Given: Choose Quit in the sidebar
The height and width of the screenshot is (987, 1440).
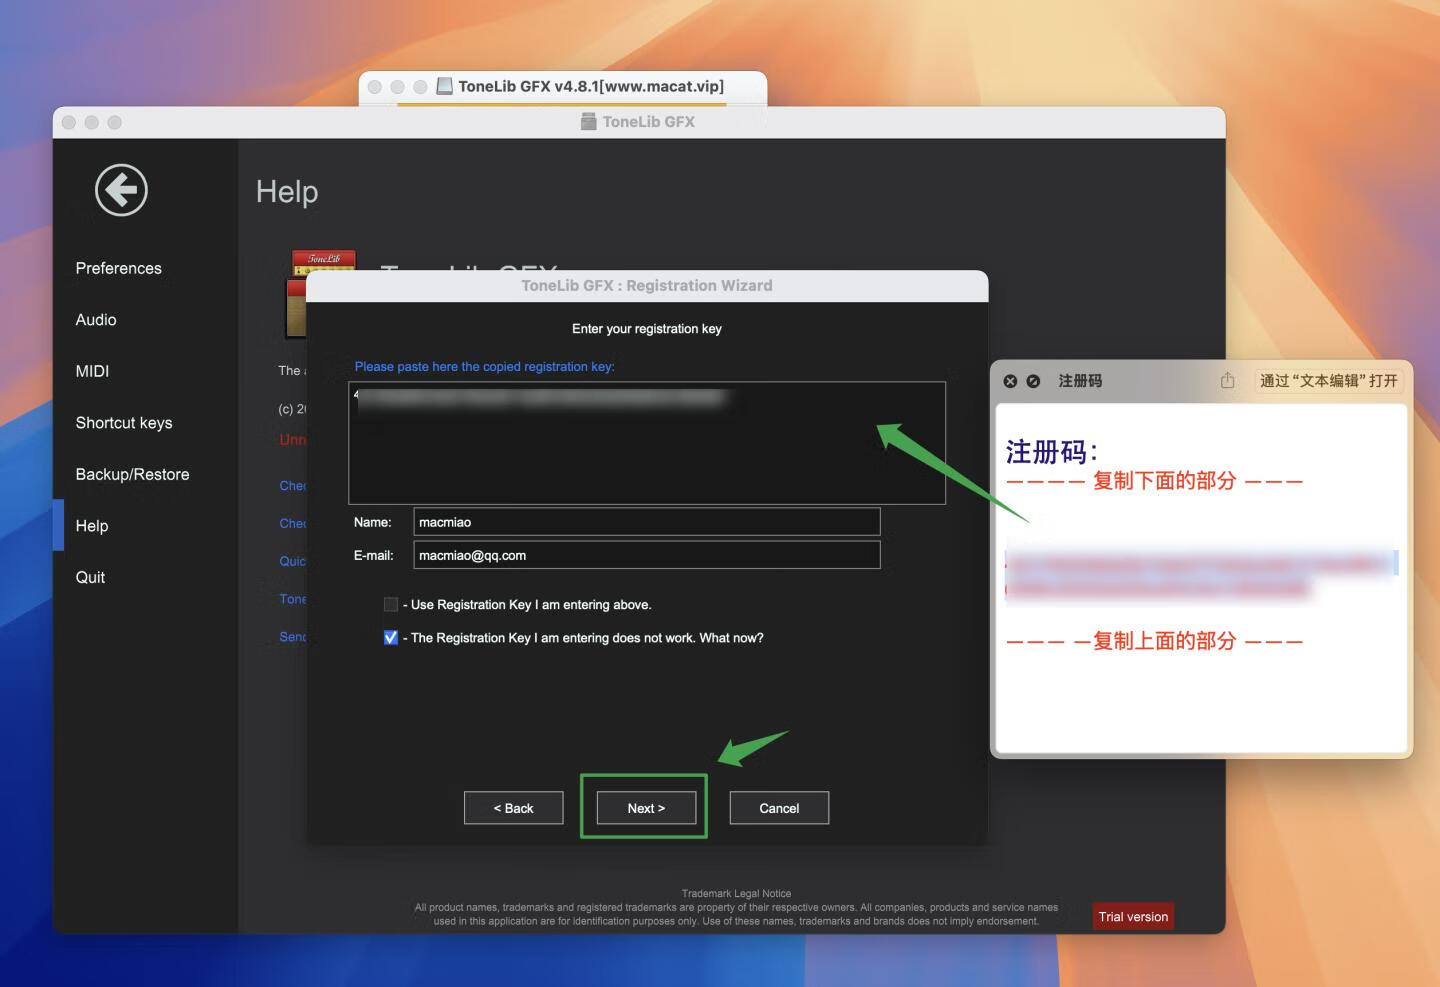Looking at the screenshot, I should (x=90, y=577).
